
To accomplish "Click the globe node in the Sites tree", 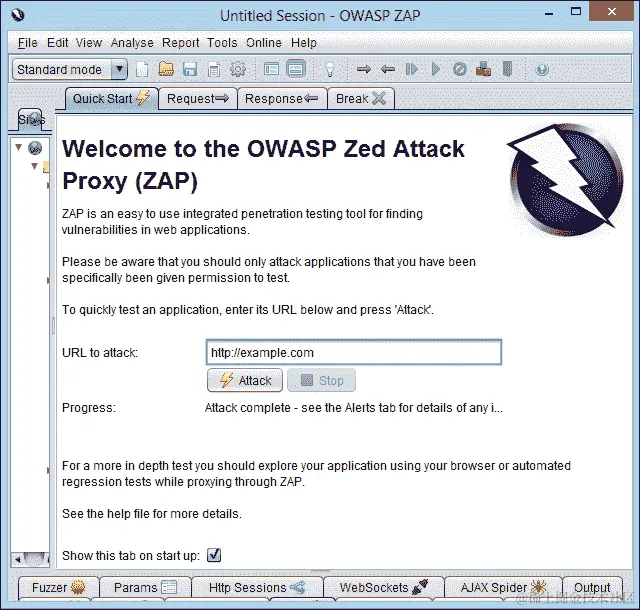I will [35, 147].
